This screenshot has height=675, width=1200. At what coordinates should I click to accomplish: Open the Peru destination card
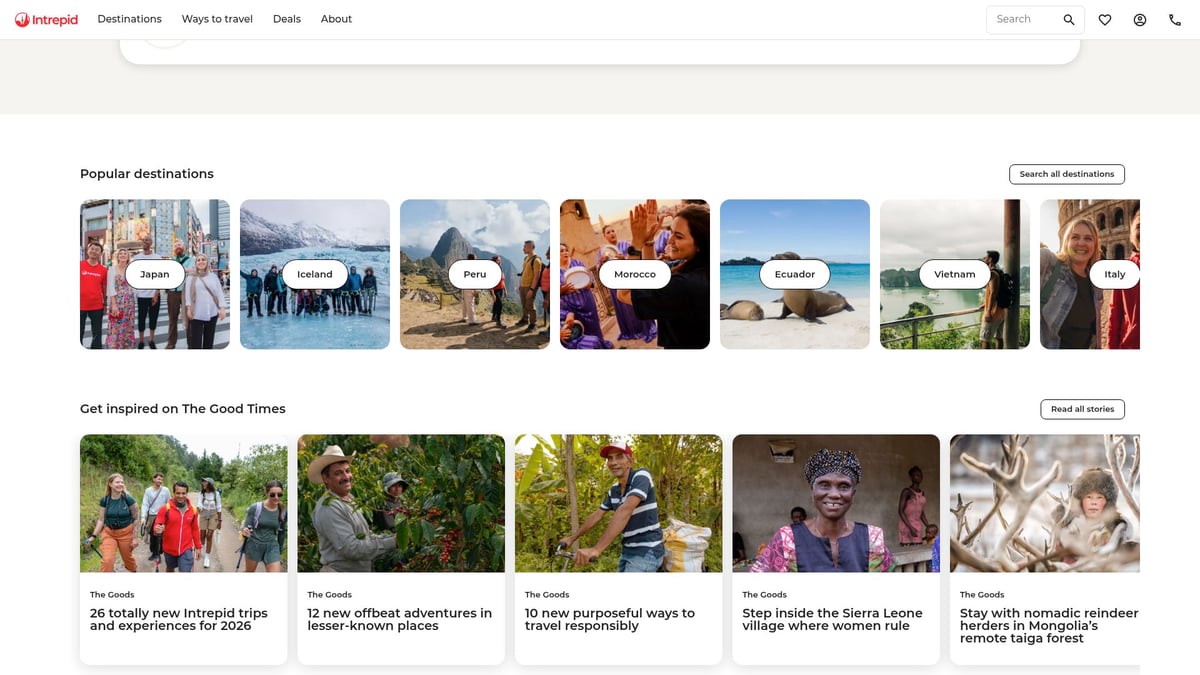pos(475,274)
